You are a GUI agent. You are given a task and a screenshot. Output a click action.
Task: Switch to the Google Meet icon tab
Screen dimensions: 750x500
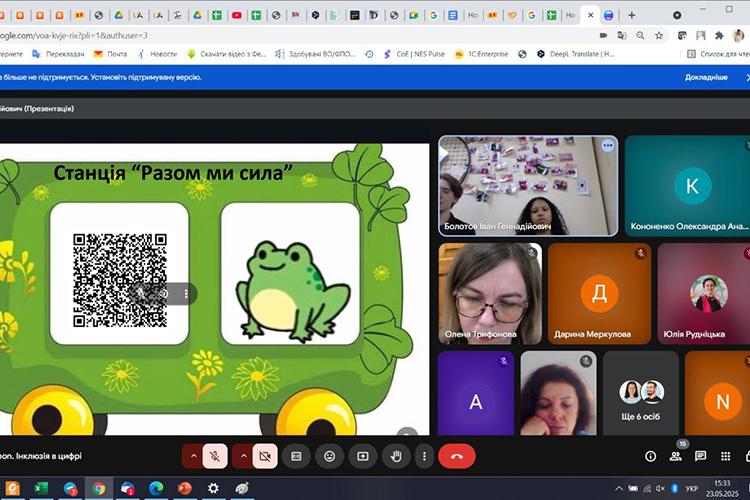(413, 15)
